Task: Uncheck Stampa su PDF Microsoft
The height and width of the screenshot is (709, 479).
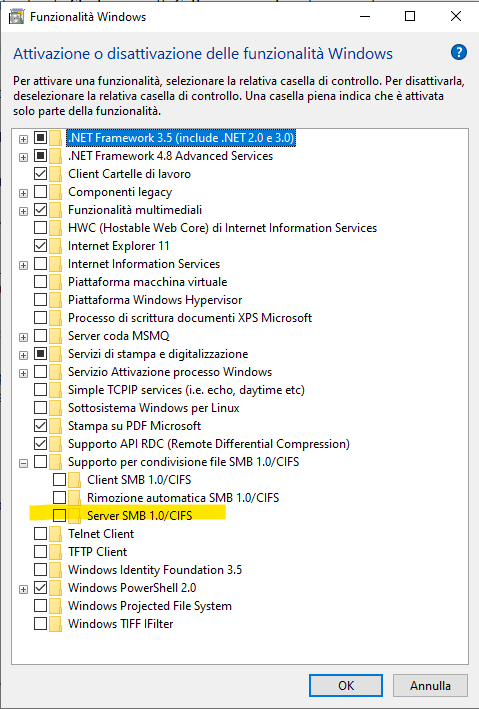Action: (x=41, y=425)
